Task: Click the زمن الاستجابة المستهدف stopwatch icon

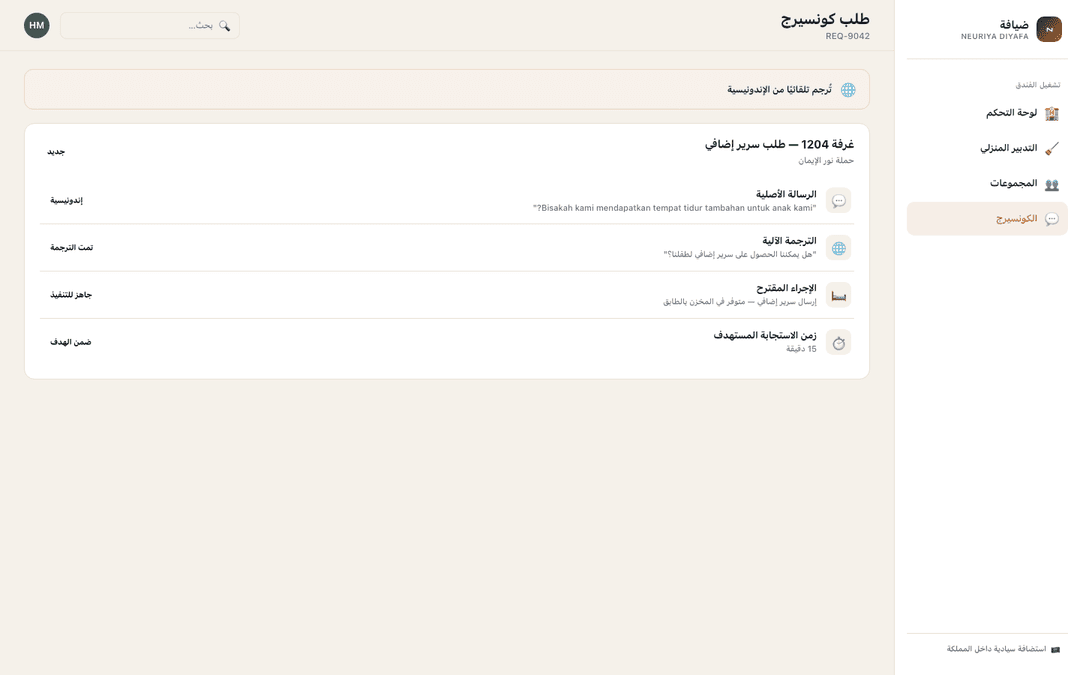Action: 838,342
